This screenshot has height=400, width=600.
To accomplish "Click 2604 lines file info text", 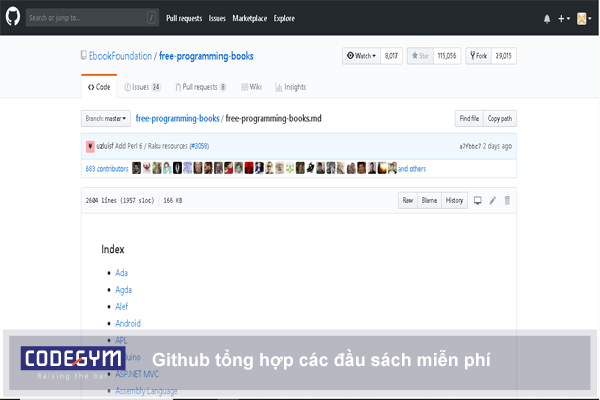I will (120, 200).
